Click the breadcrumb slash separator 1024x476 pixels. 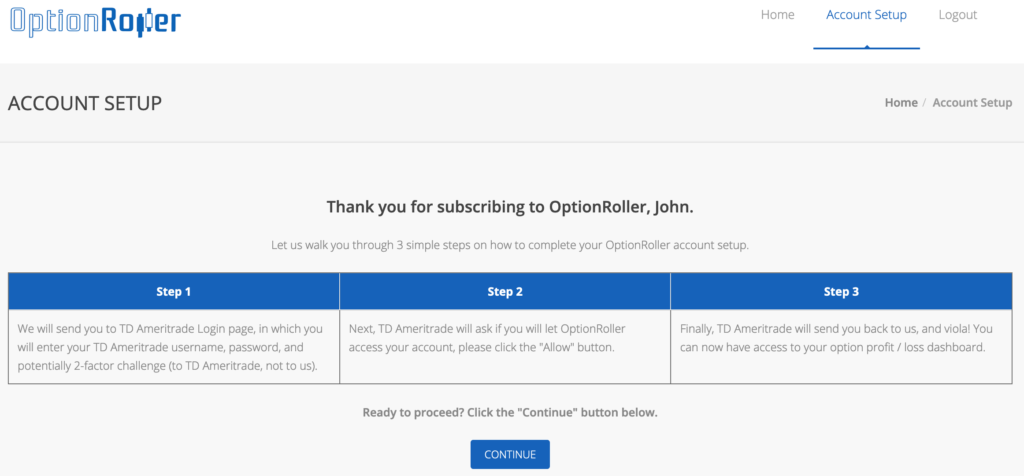925,103
